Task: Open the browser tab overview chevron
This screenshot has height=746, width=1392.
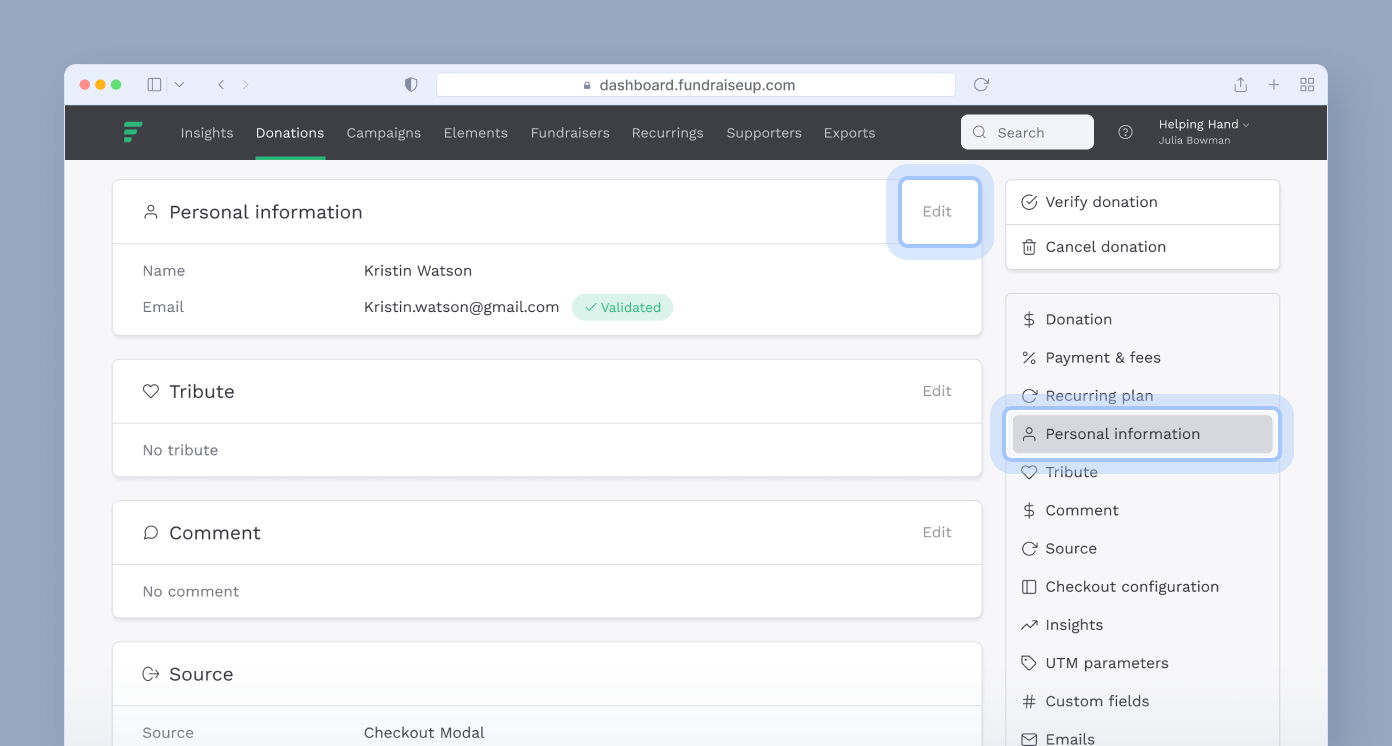Action: (179, 84)
